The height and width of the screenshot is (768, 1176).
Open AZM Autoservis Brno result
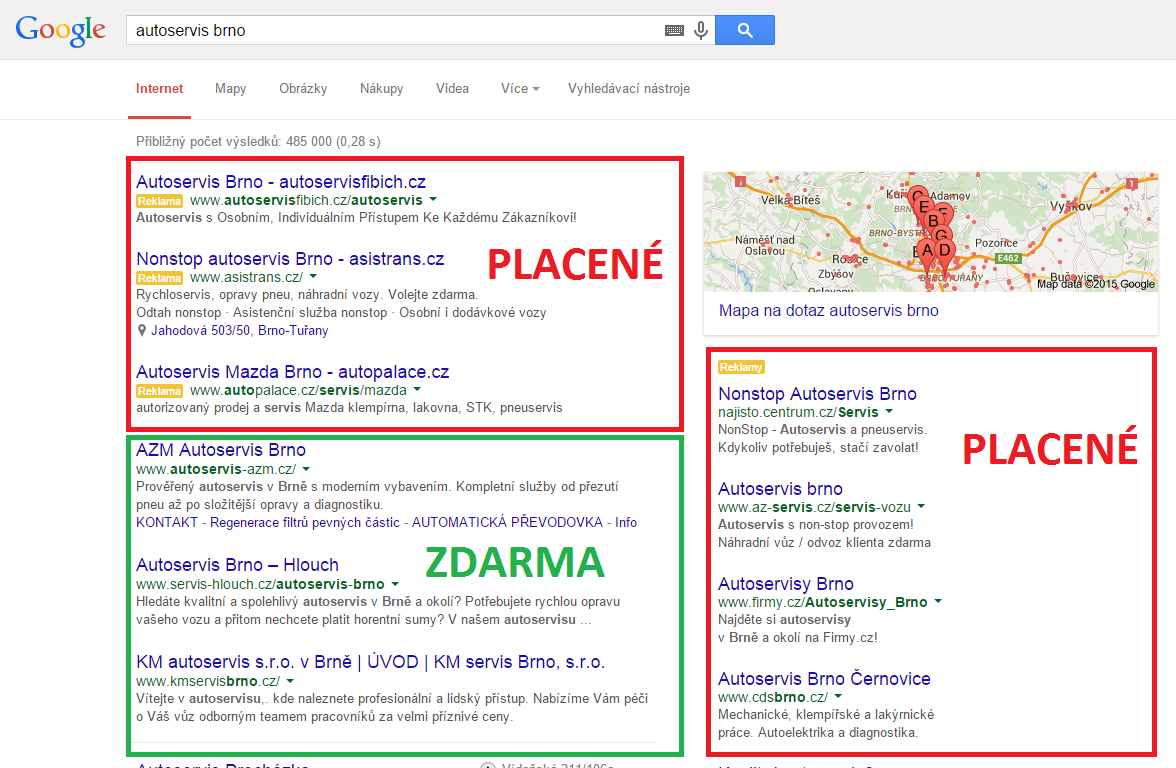[x=220, y=450]
